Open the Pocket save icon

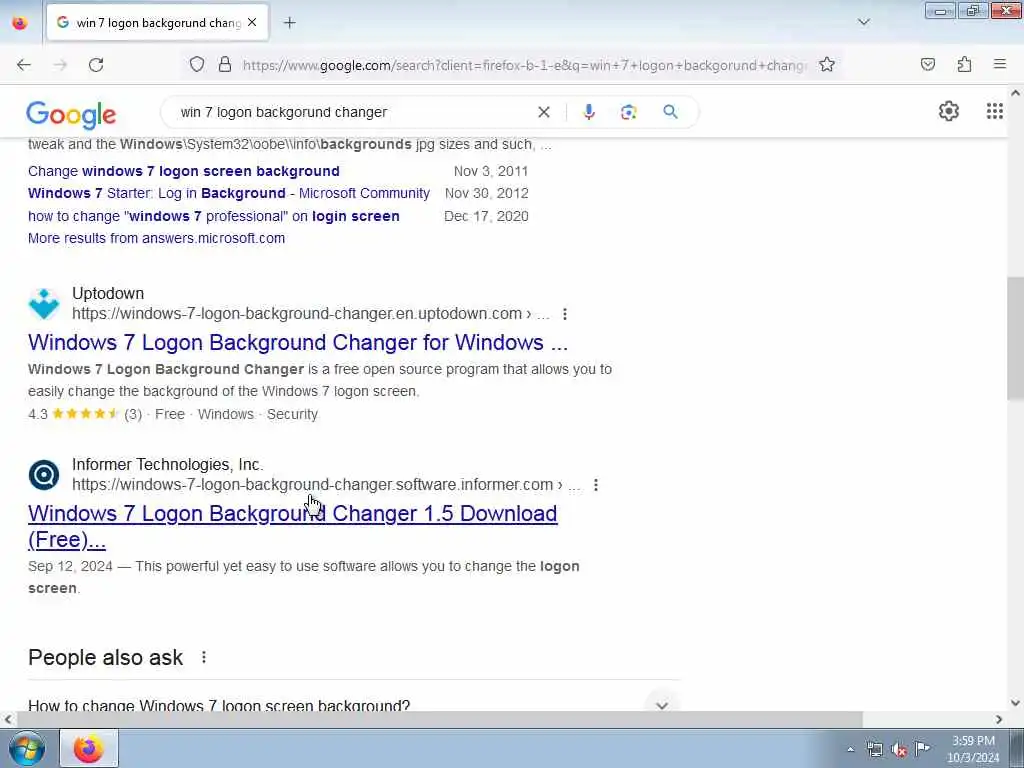coord(927,64)
